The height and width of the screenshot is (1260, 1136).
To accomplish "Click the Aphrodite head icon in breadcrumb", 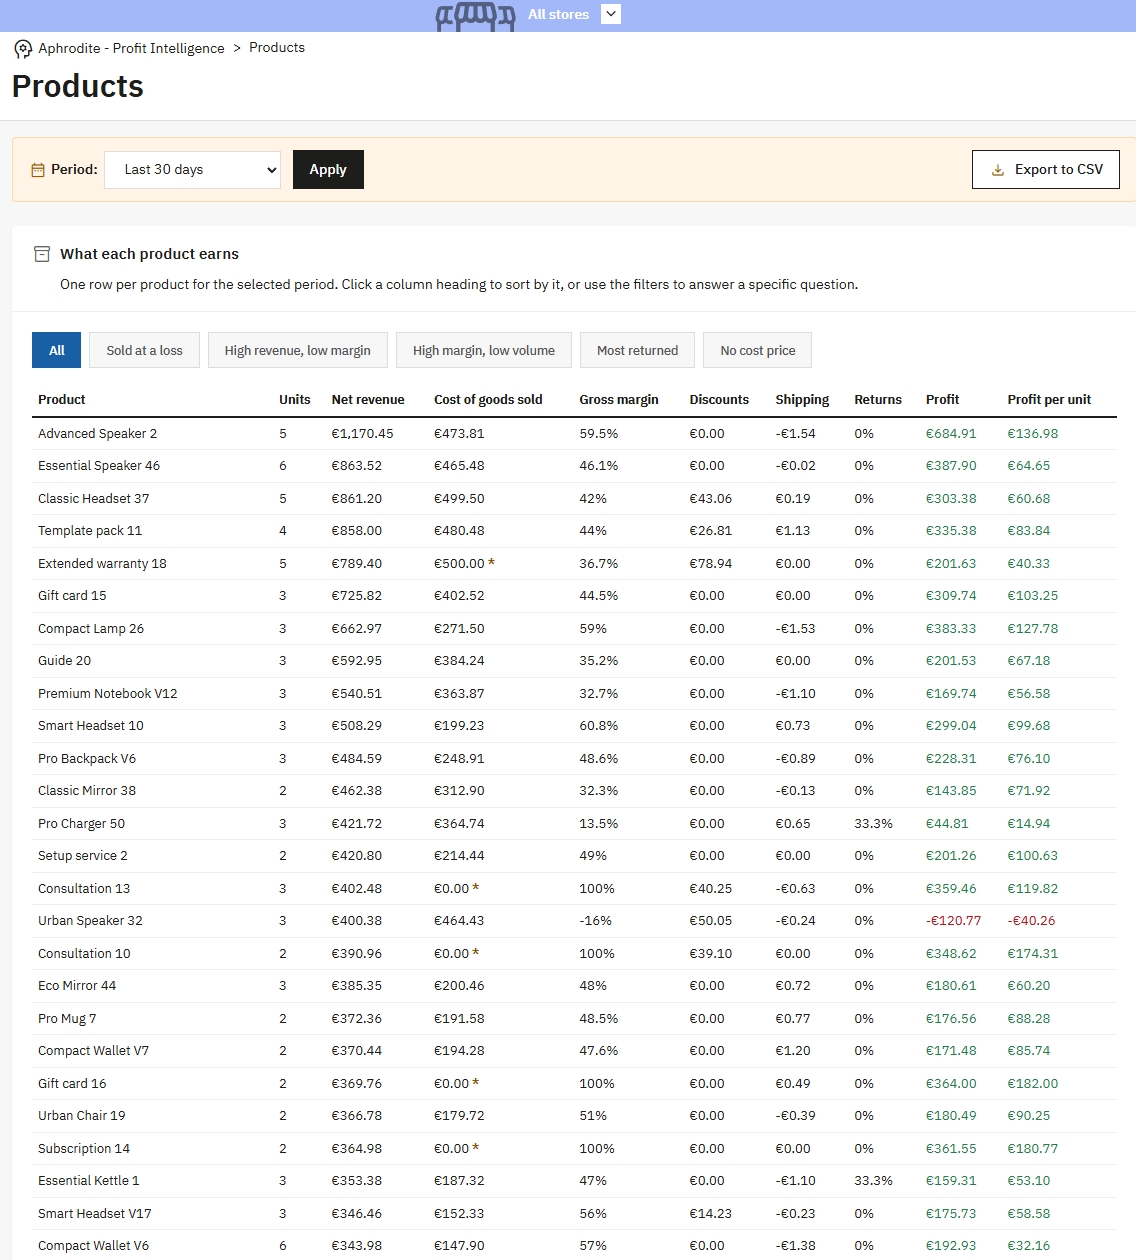I will click(23, 49).
